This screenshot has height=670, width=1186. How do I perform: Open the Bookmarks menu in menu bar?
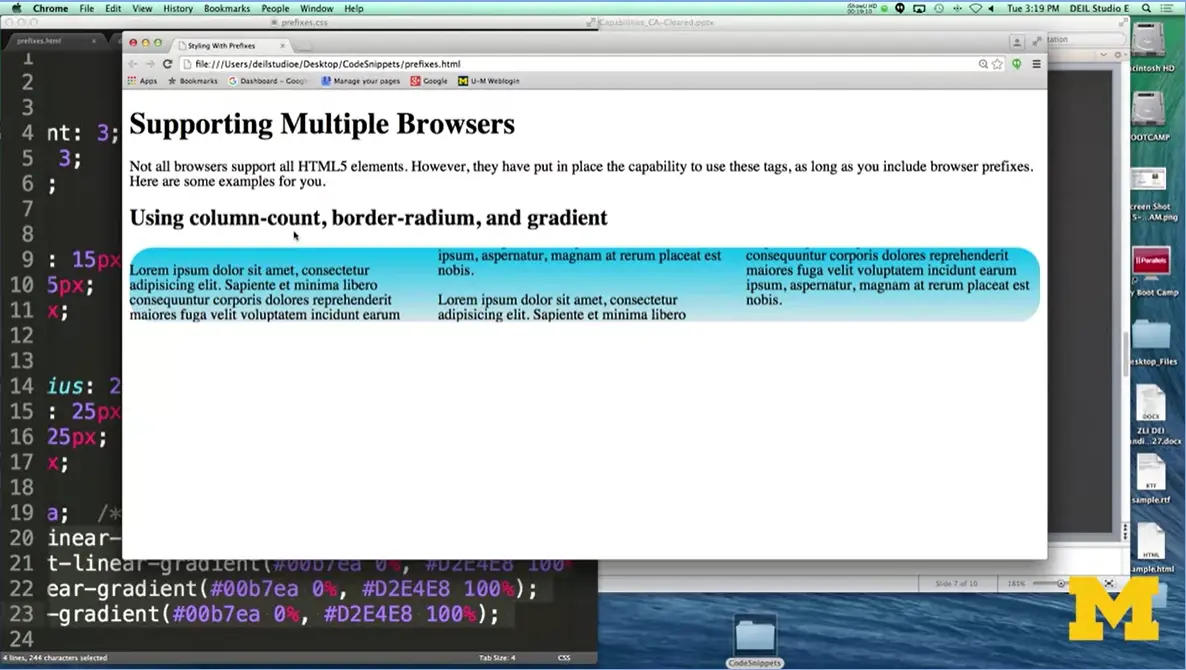click(x=227, y=8)
